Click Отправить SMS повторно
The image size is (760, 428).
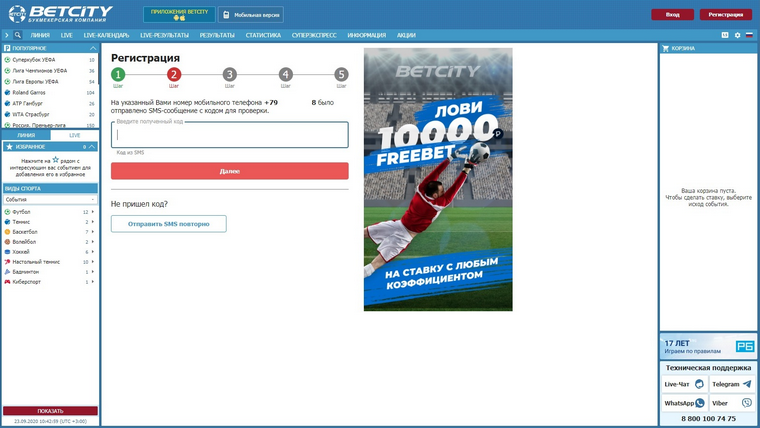pos(169,224)
